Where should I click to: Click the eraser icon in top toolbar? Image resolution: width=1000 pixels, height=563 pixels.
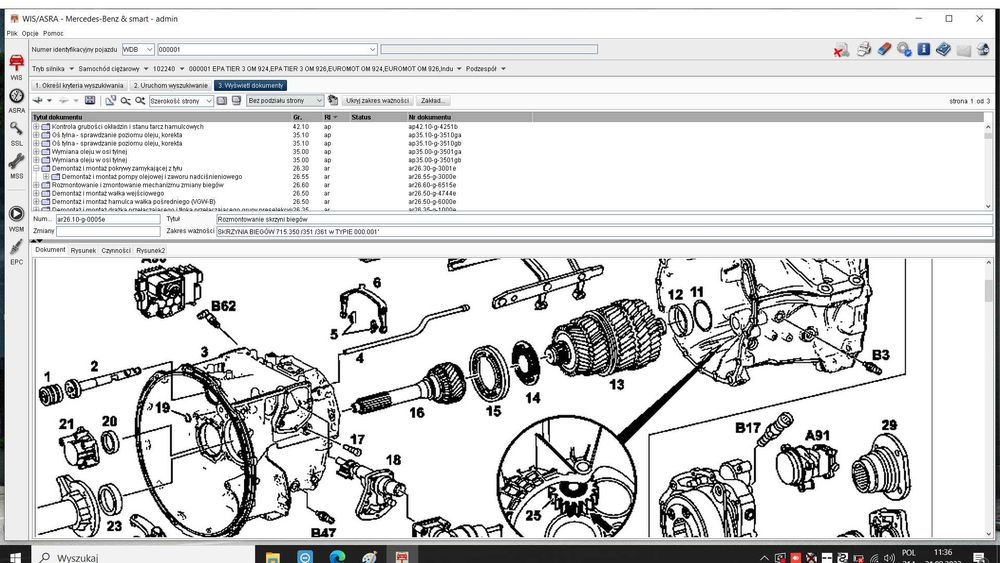(x=883, y=49)
